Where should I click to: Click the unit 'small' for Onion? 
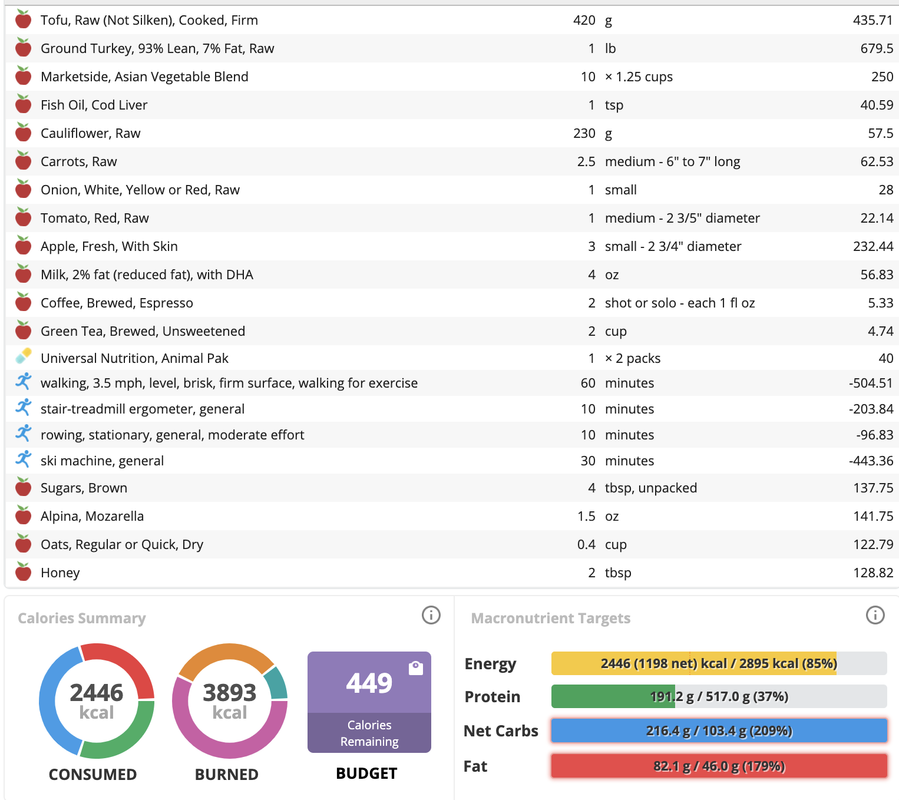pyautogui.click(x=621, y=190)
